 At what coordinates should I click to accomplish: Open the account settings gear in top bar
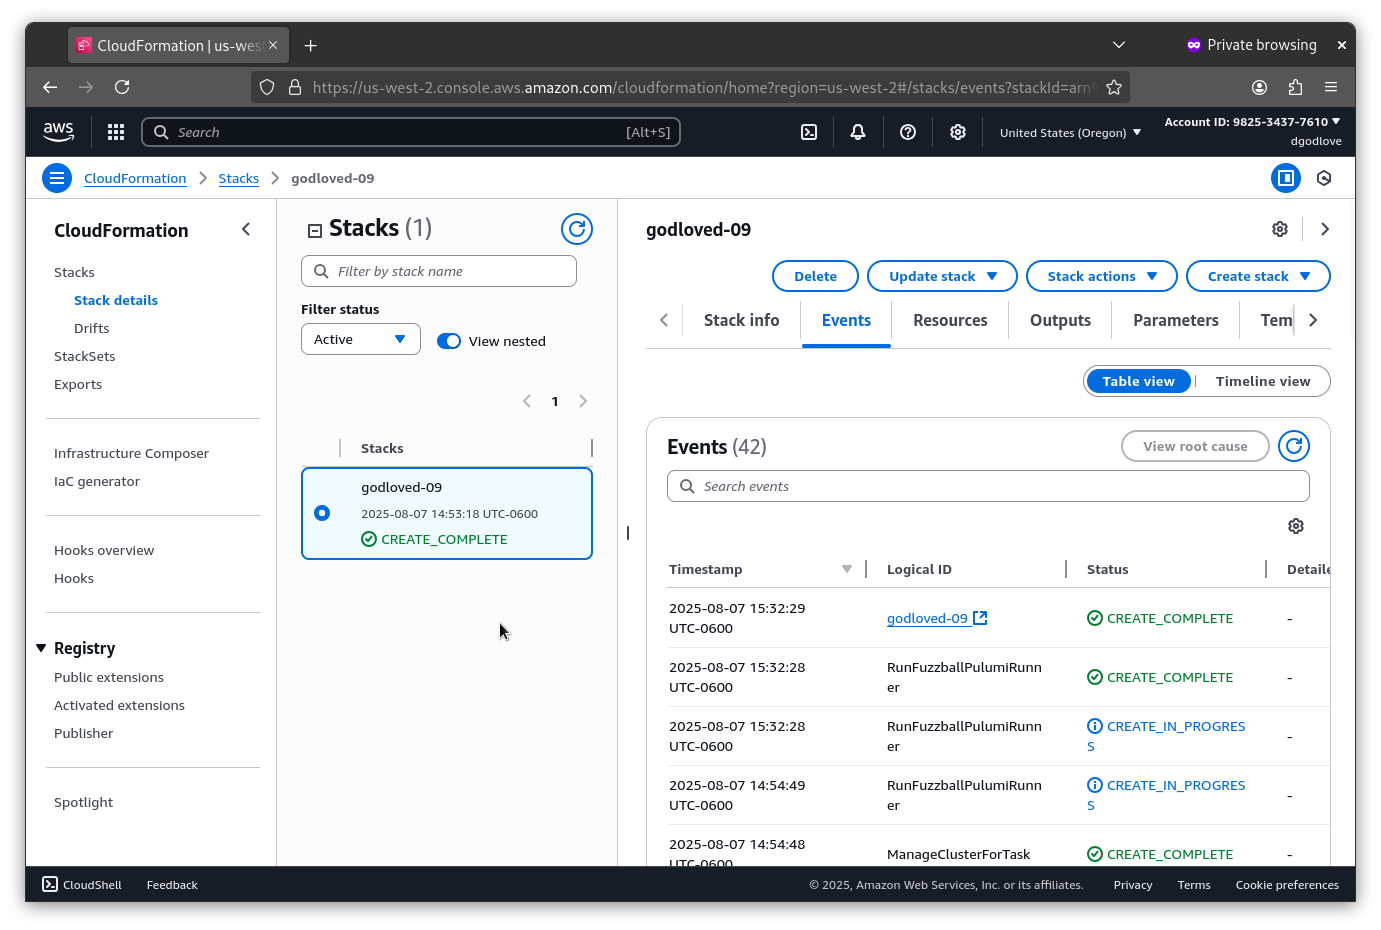click(x=957, y=131)
